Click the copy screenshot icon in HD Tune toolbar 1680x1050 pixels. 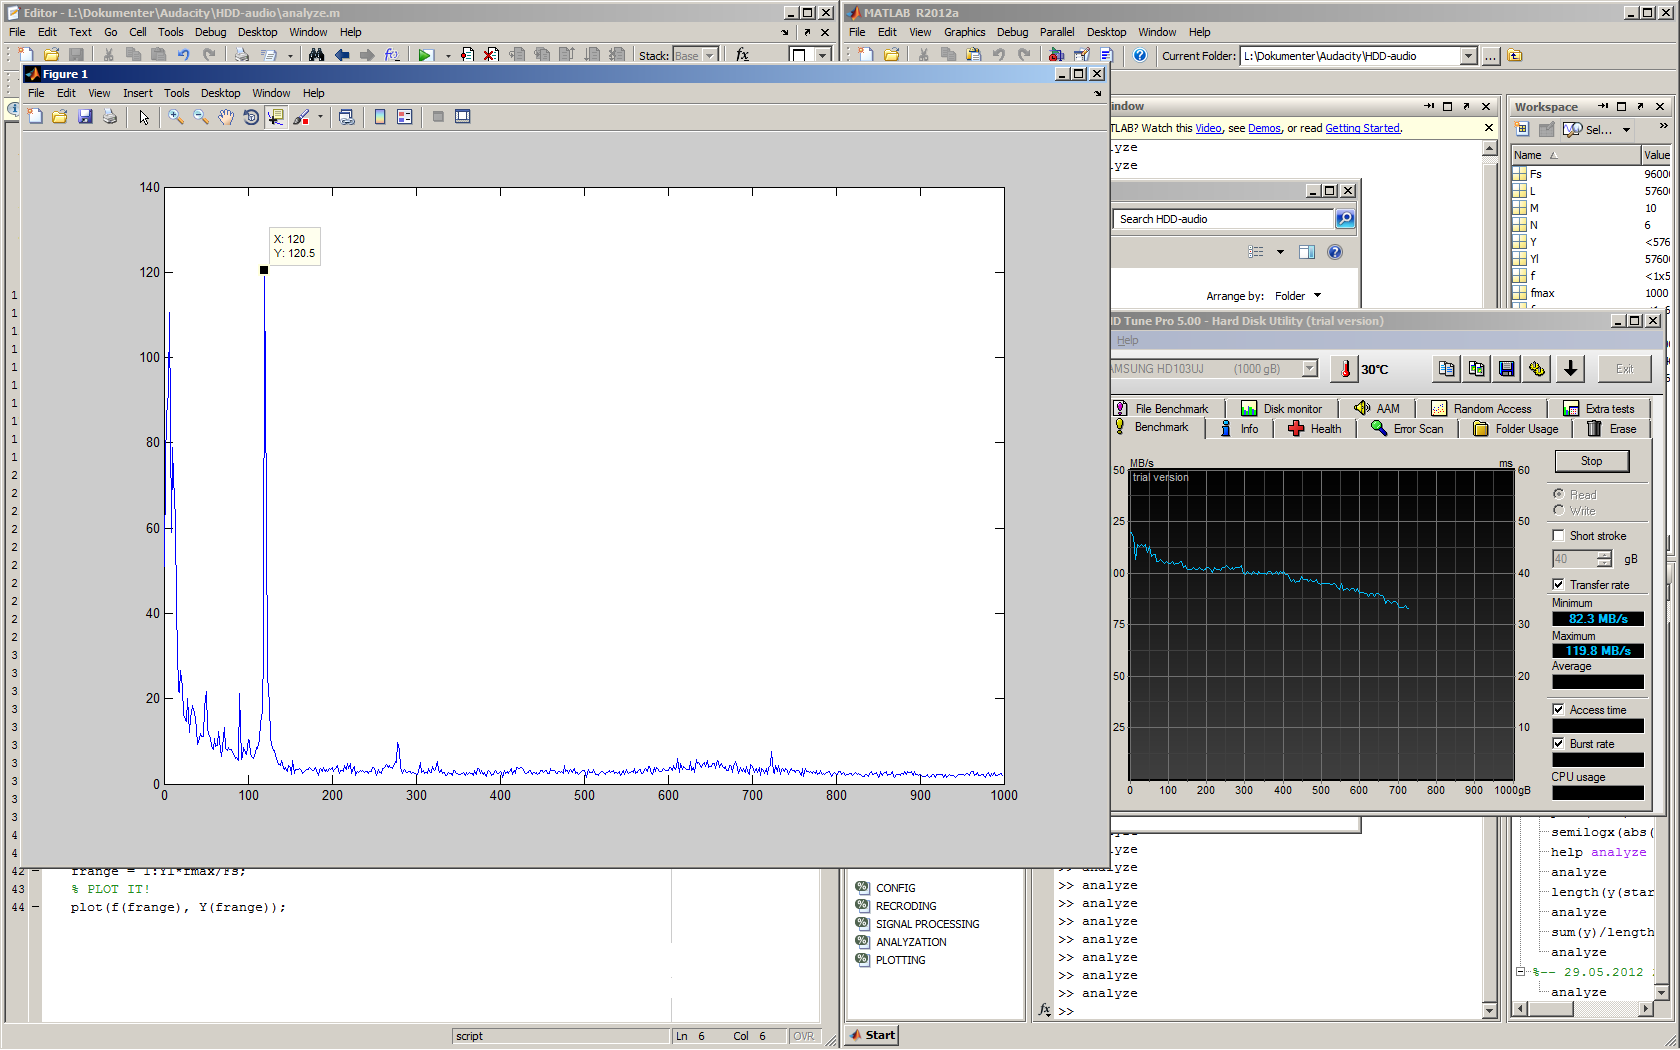pos(1477,369)
